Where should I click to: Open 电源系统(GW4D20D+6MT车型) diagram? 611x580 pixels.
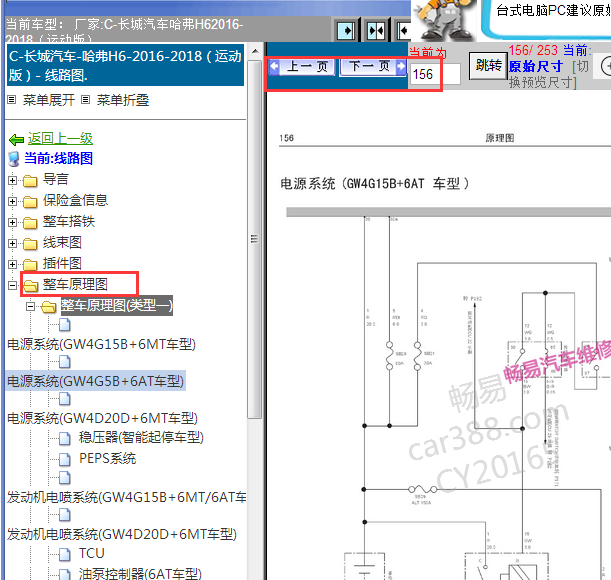102,418
